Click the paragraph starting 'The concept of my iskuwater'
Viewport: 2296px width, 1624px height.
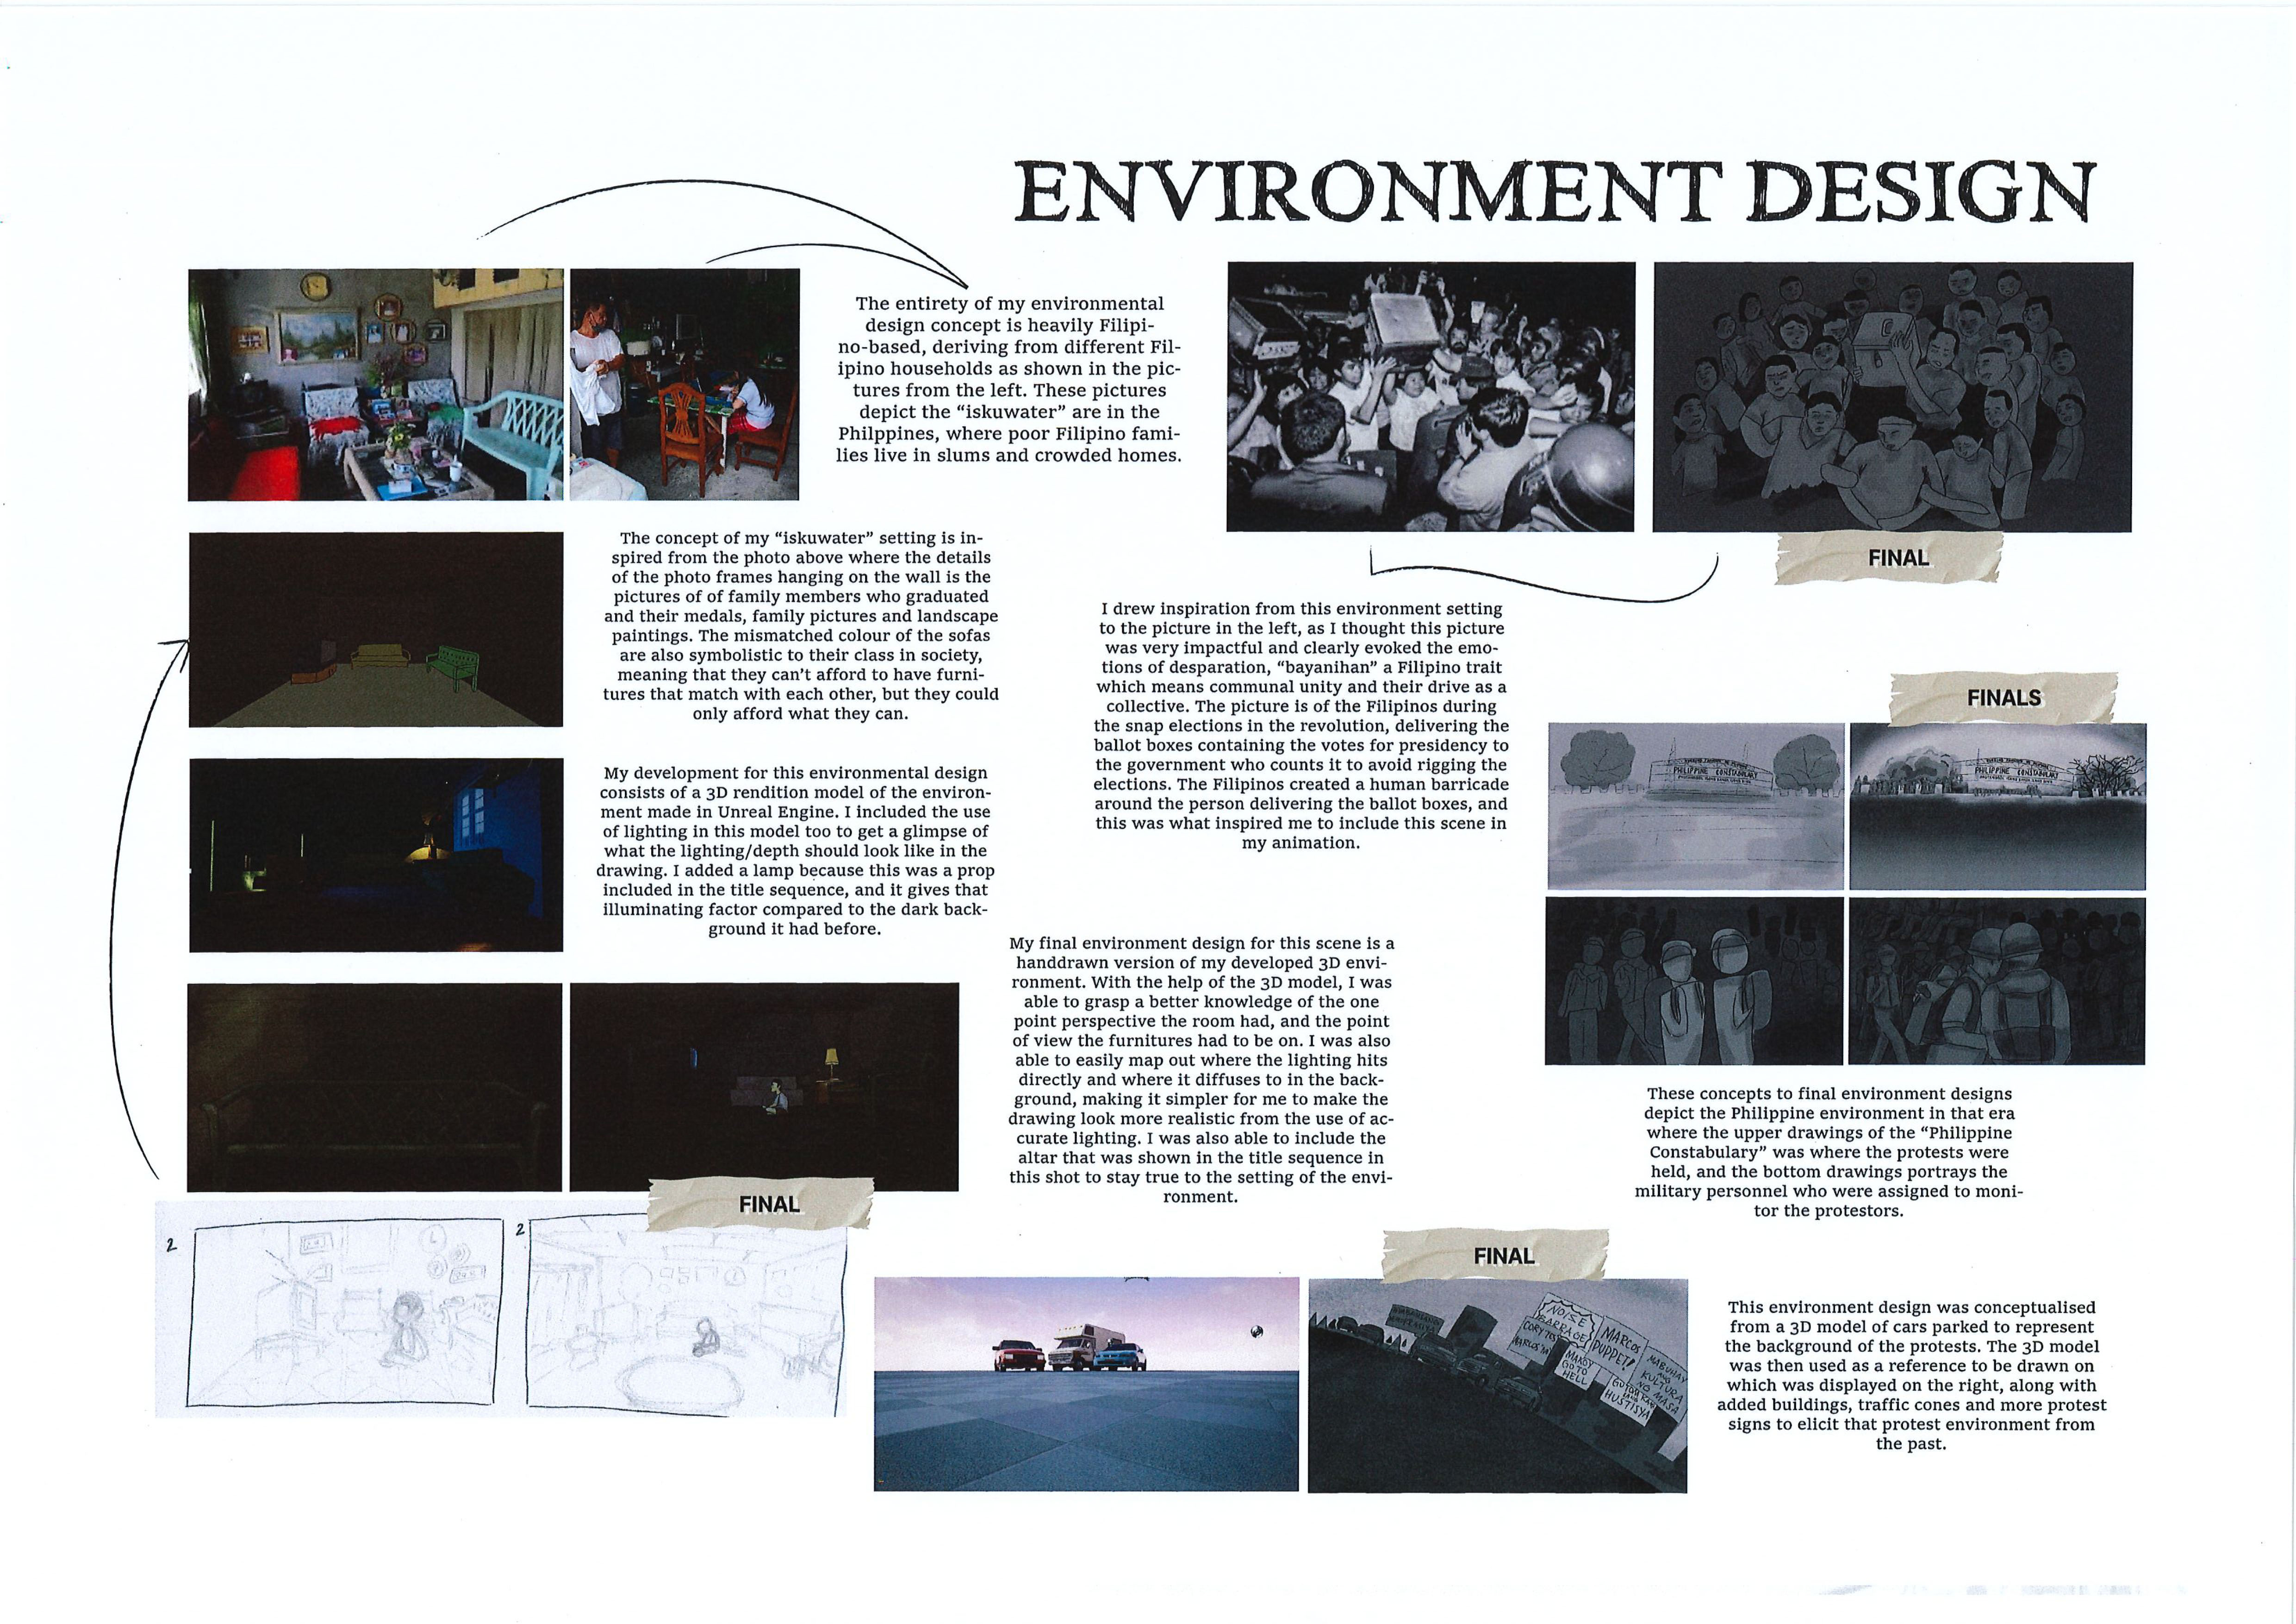(801, 626)
